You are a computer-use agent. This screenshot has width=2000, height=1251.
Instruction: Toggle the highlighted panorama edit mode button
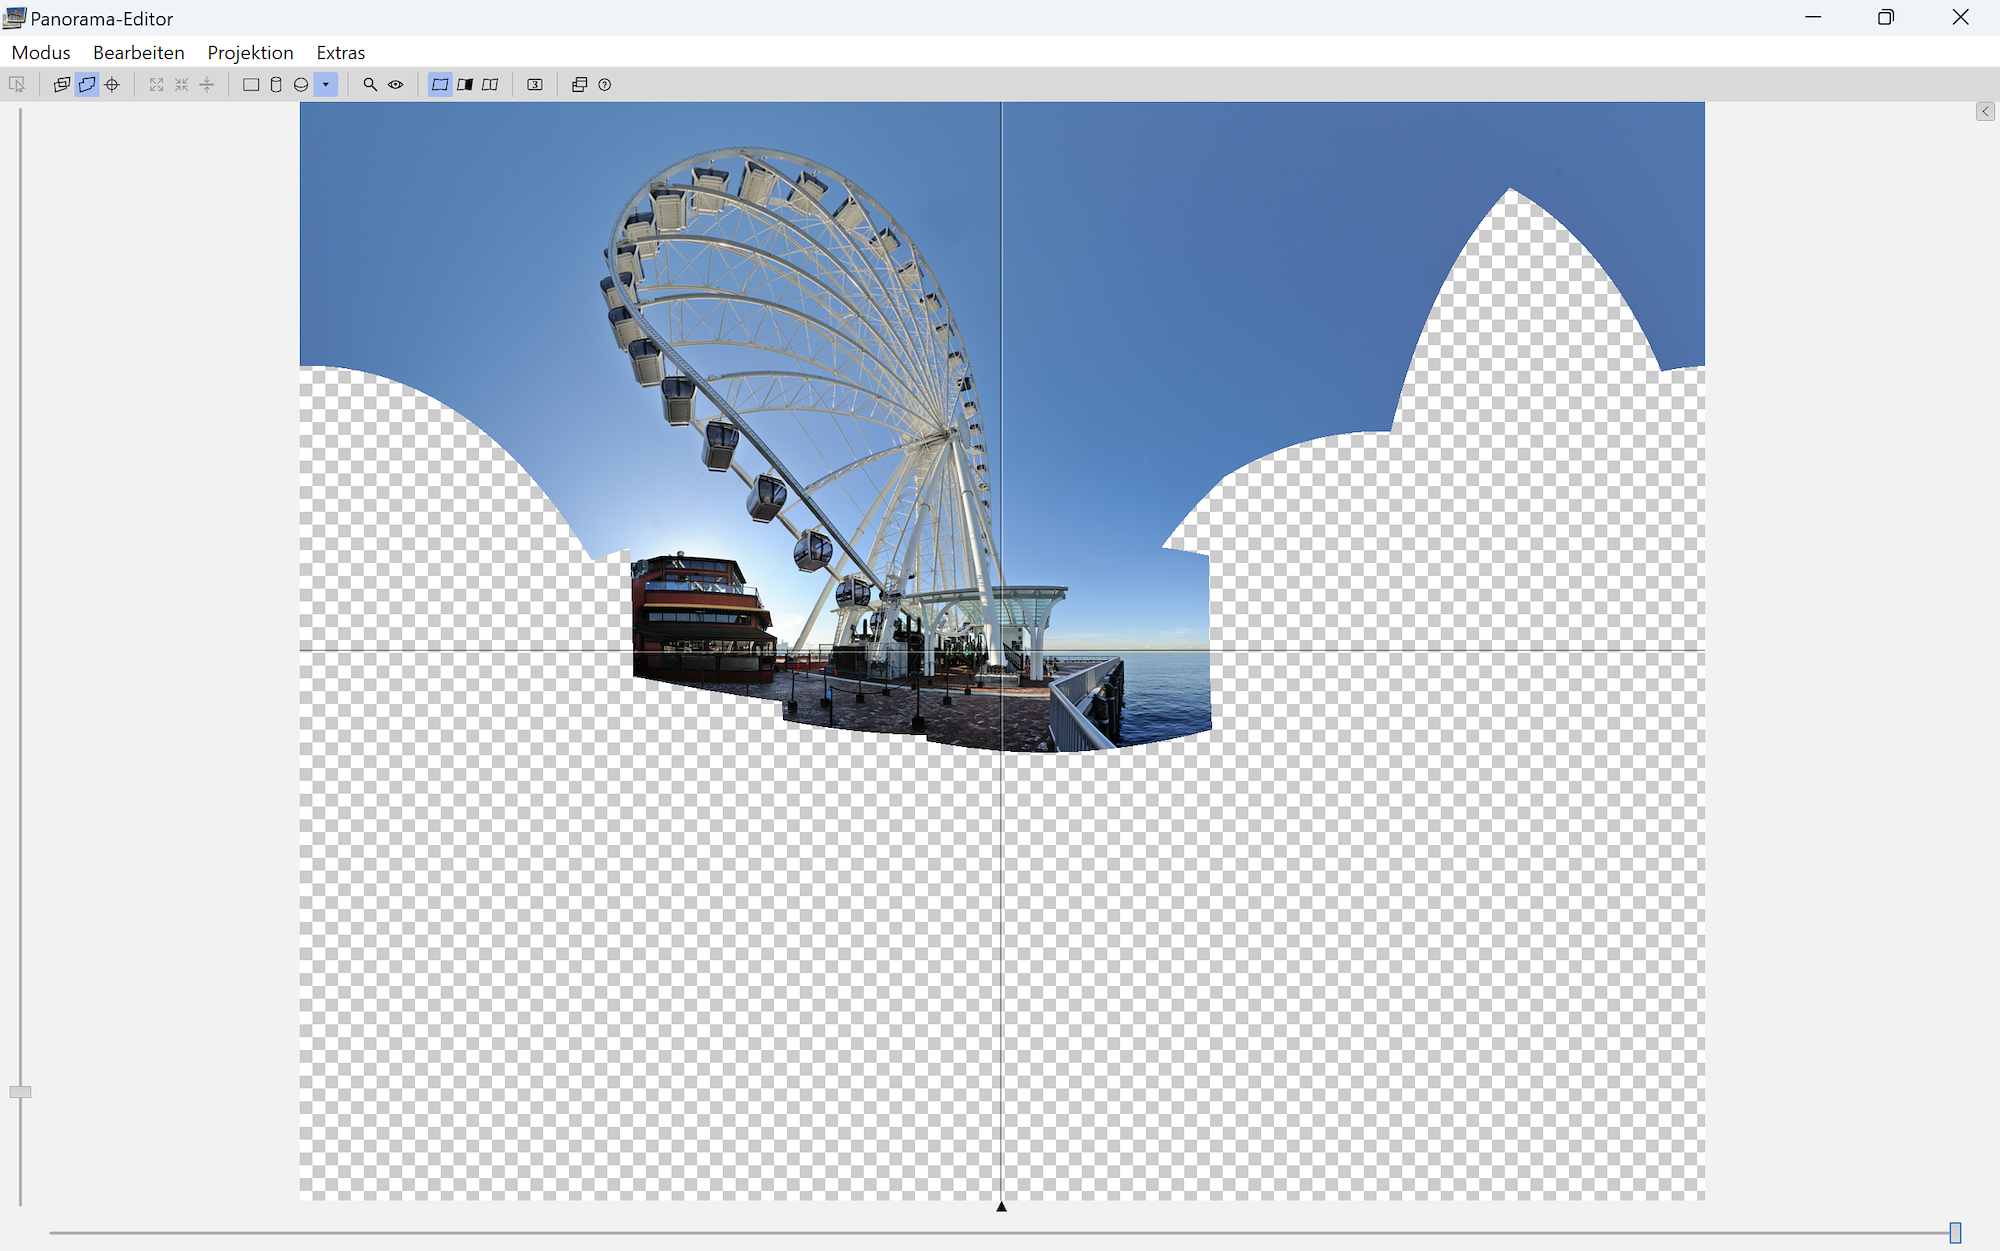pyautogui.click(x=87, y=85)
